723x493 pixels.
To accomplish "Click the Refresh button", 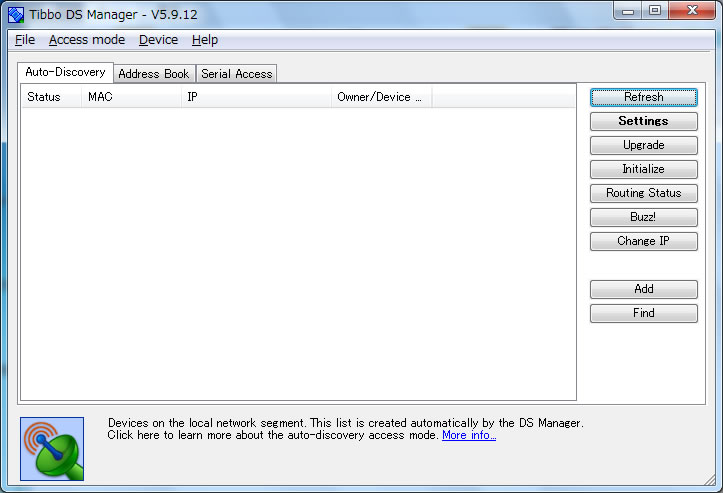I will (x=644, y=97).
